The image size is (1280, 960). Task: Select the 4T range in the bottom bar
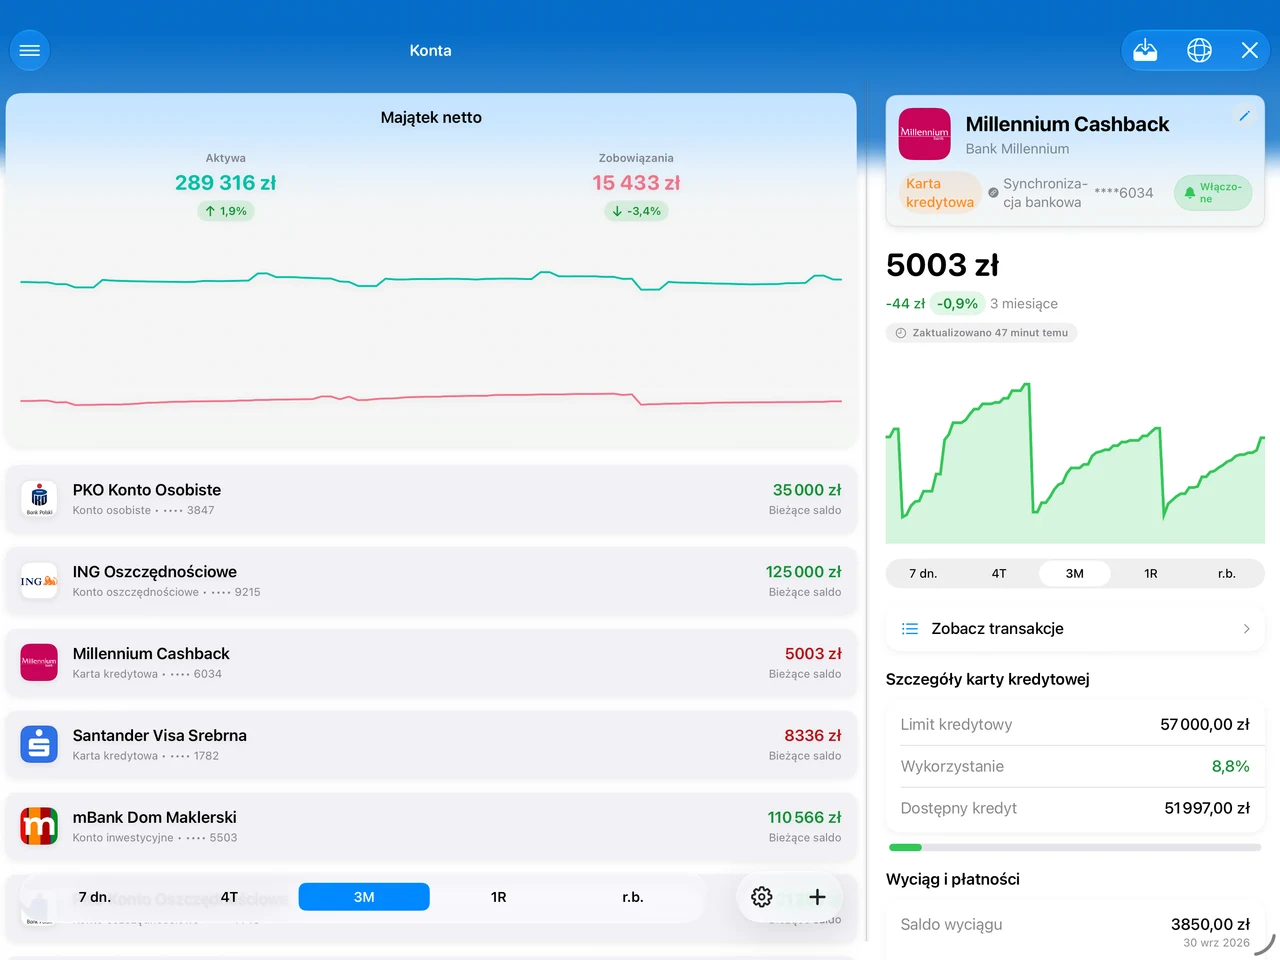point(229,897)
